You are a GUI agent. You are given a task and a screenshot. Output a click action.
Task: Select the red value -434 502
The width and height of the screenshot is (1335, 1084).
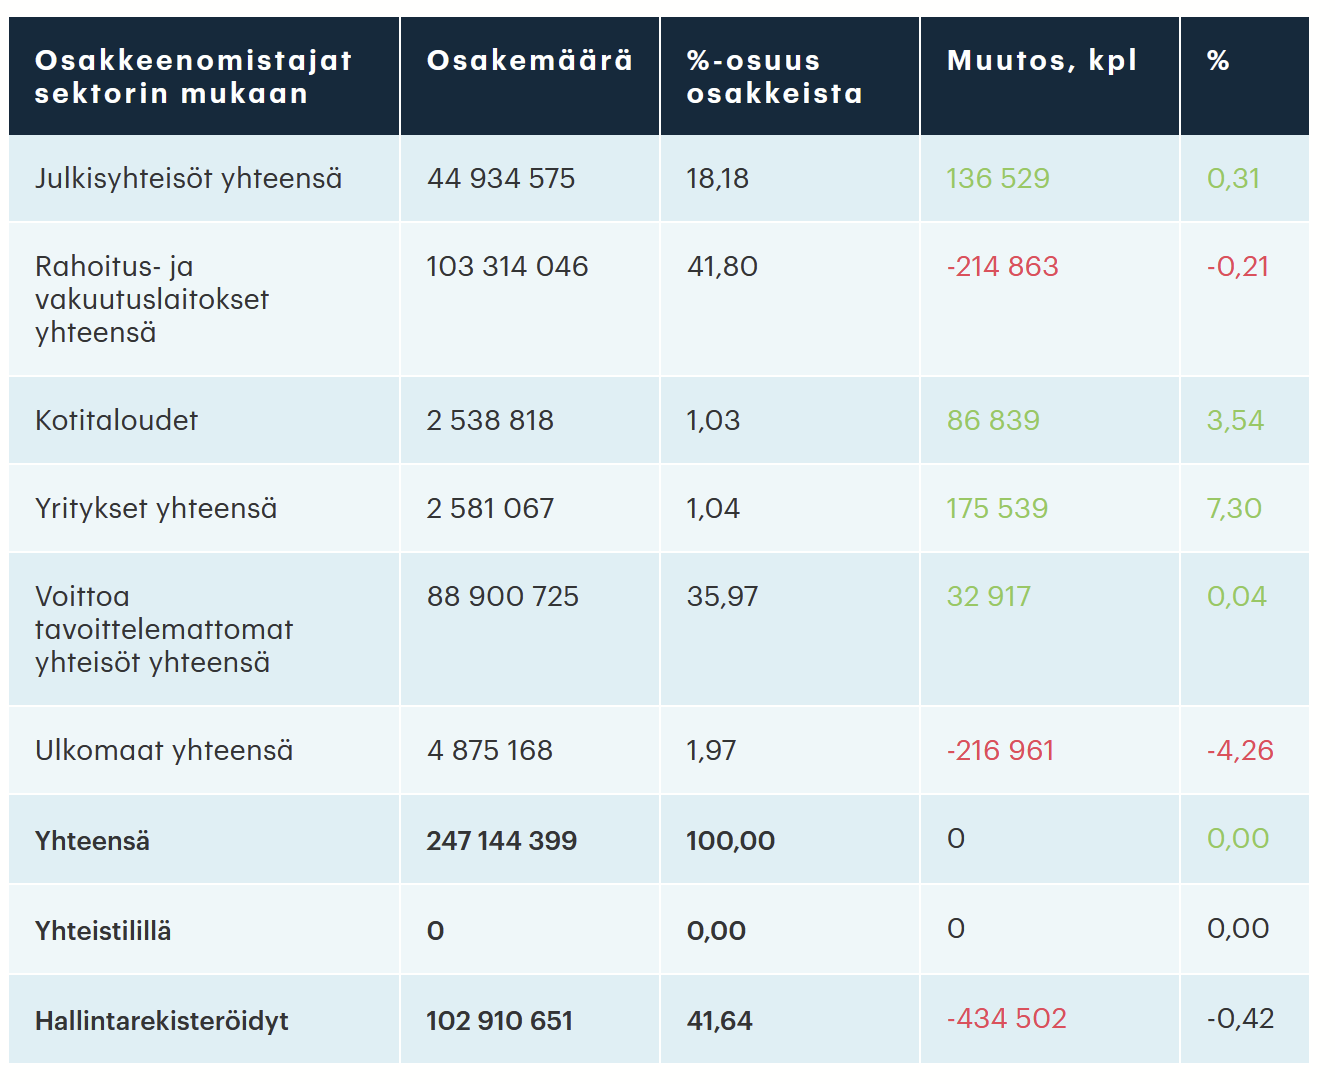pos(1006,1019)
